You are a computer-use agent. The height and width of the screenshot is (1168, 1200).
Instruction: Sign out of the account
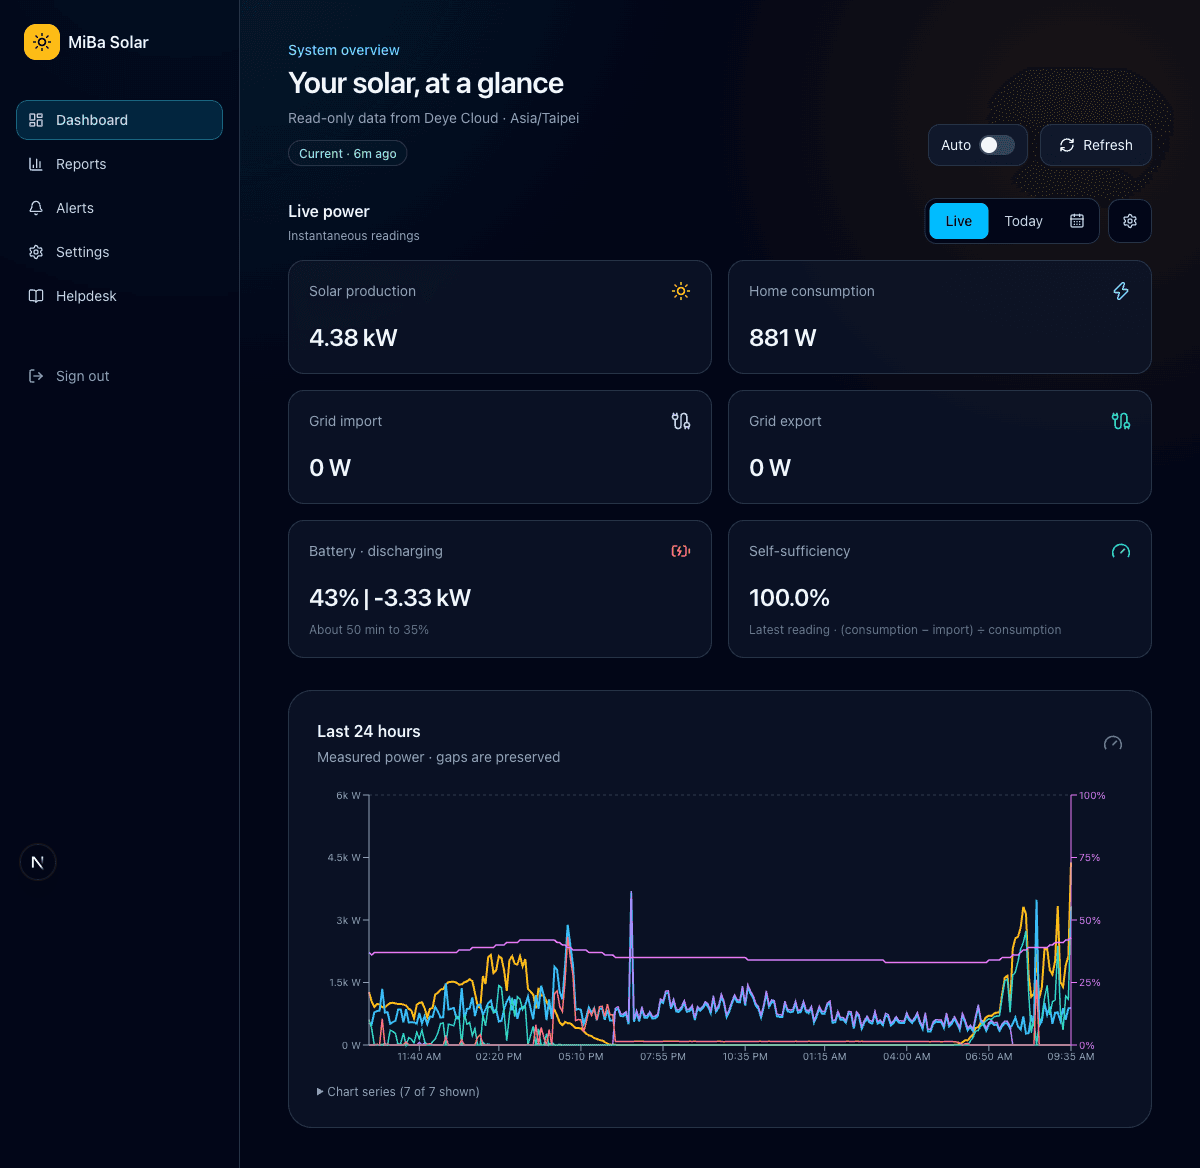(x=119, y=376)
